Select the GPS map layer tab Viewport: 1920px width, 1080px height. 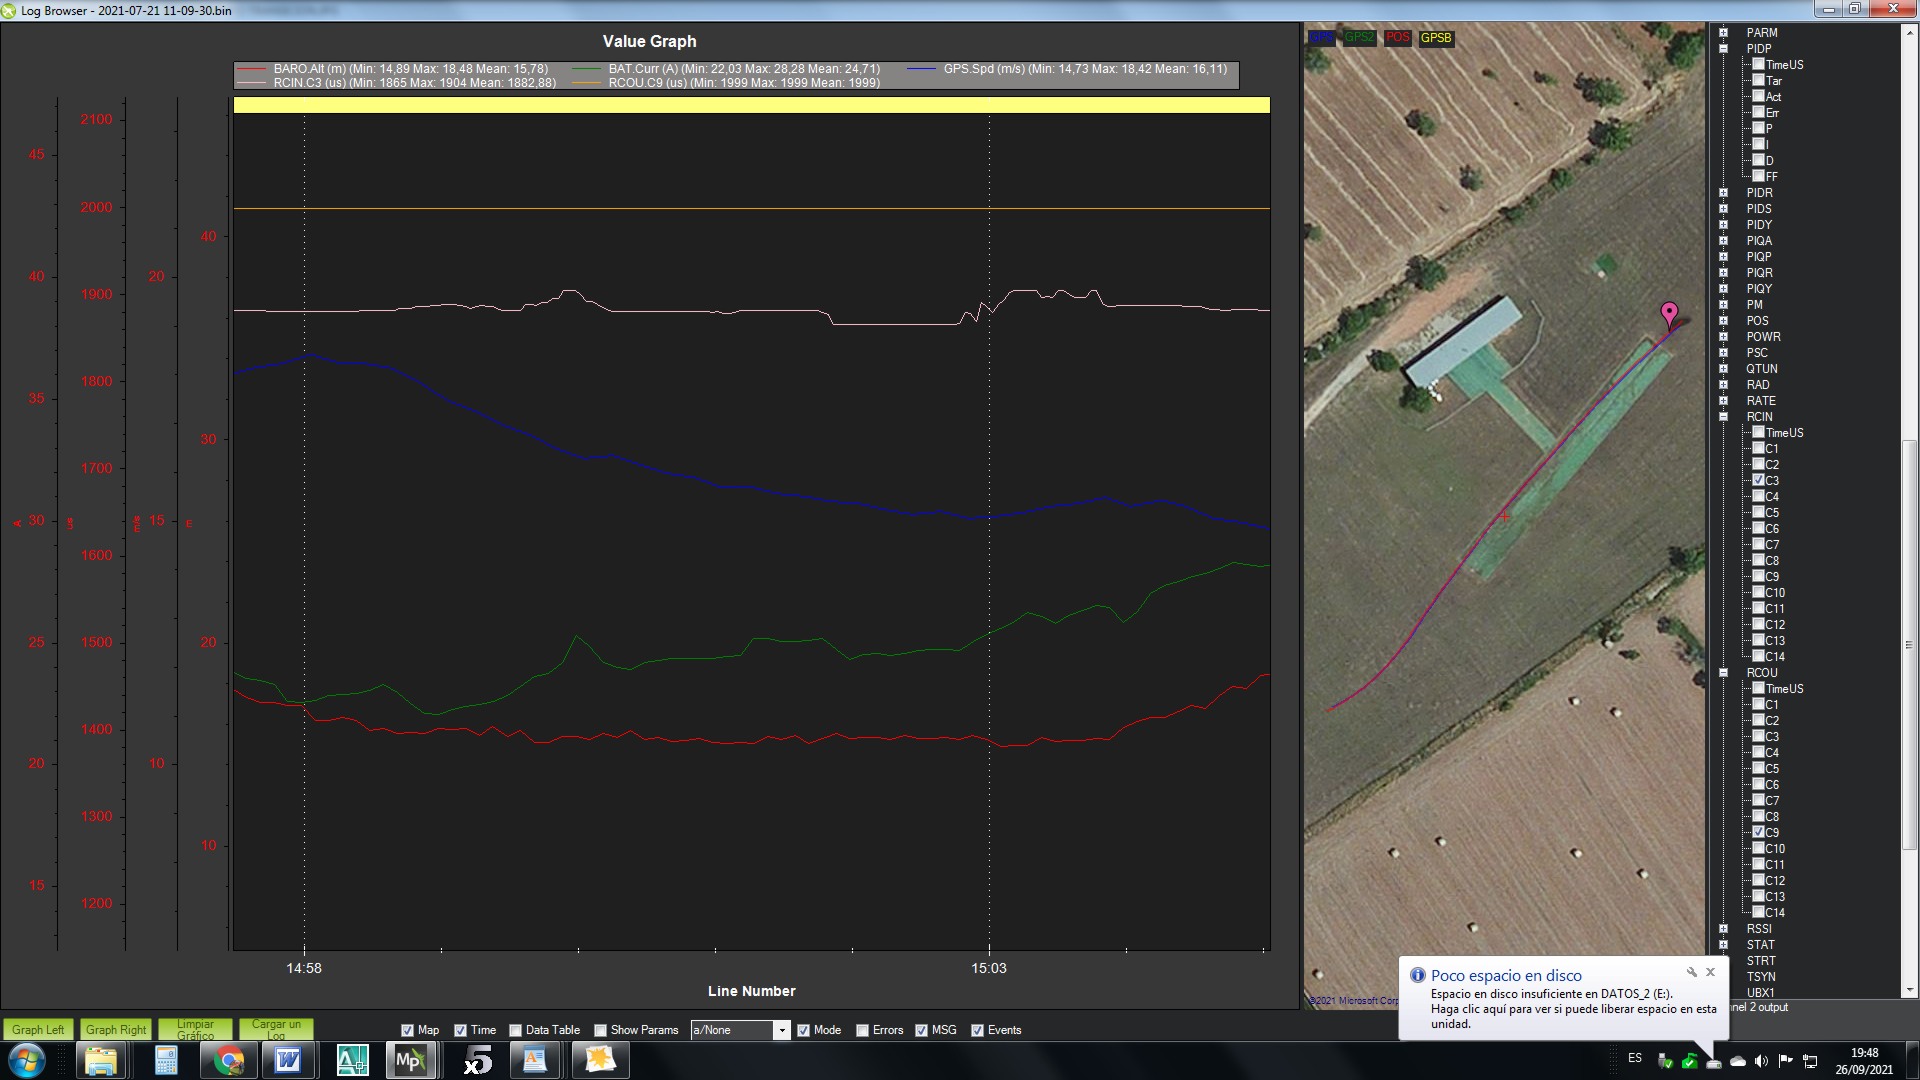click(x=1322, y=38)
